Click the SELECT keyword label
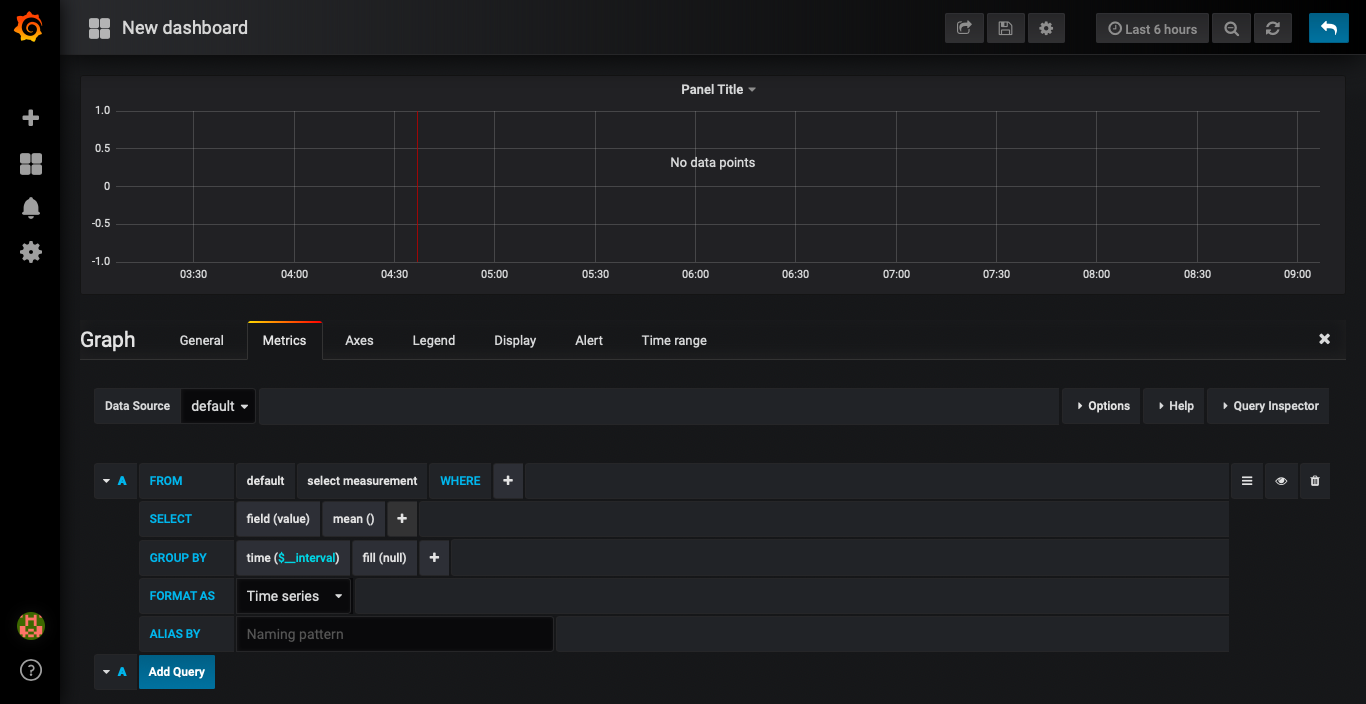The image size is (1366, 704). pyautogui.click(x=171, y=519)
